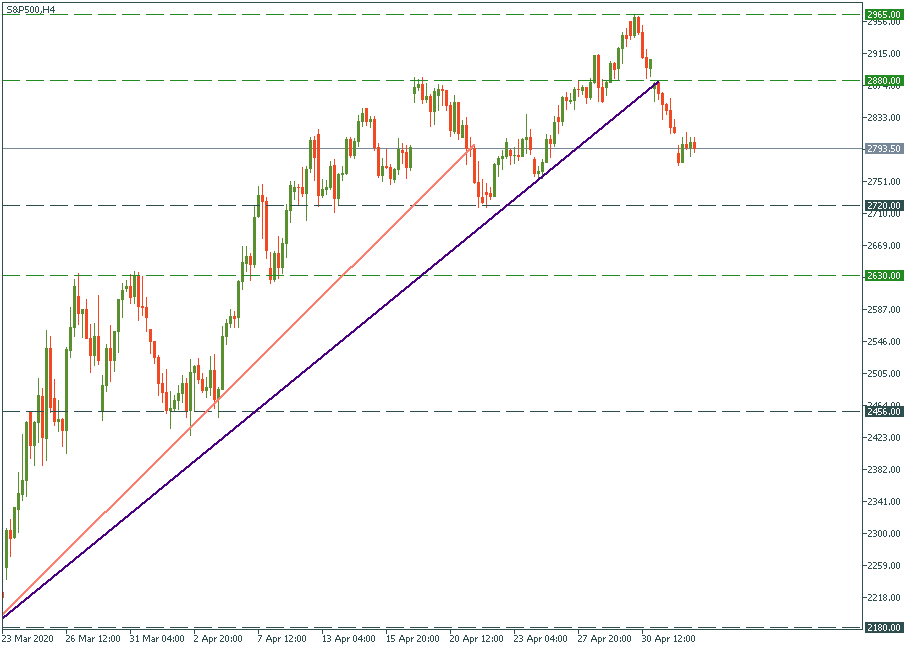Click the 2341.00 tick on price axis
The image size is (915, 650).
click(x=884, y=502)
